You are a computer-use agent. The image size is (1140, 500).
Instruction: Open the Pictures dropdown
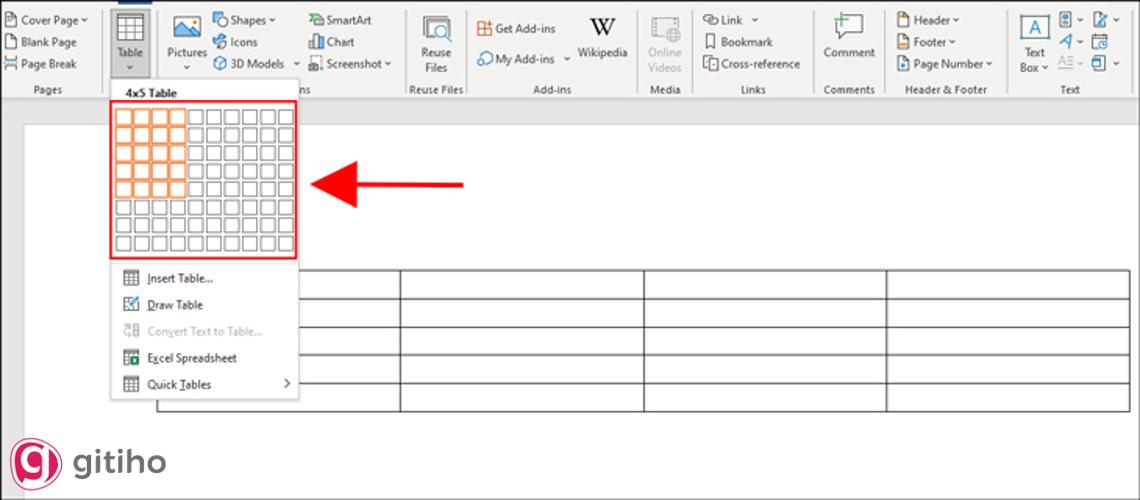(x=187, y=44)
